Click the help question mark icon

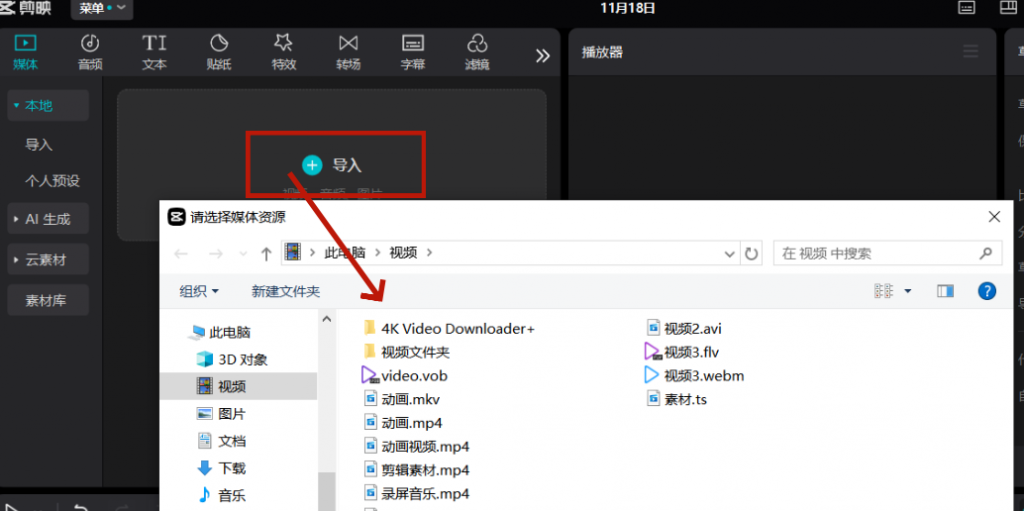986,291
